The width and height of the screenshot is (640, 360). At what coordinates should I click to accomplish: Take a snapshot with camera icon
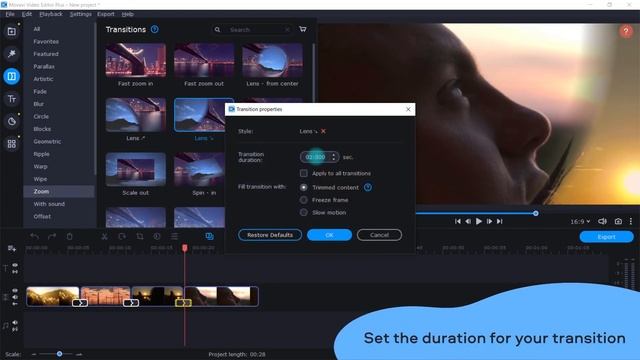(618, 221)
